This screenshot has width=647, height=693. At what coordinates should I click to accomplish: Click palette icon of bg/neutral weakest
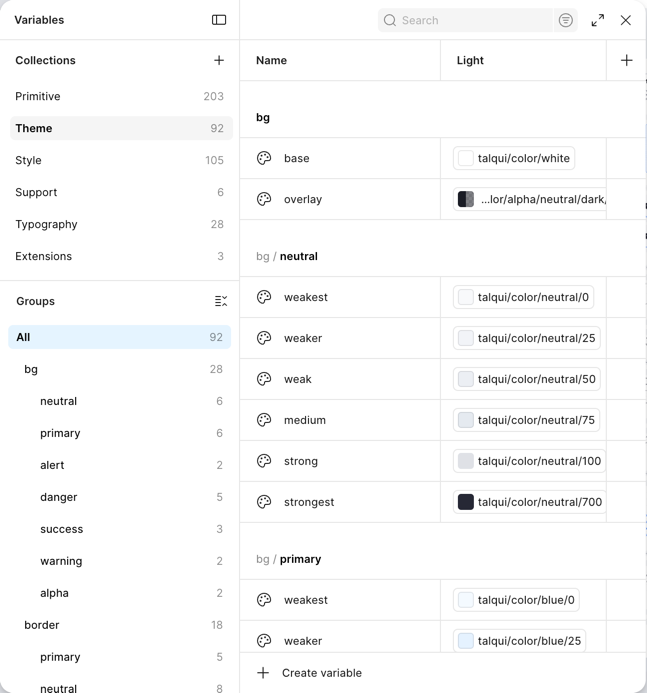pos(264,297)
